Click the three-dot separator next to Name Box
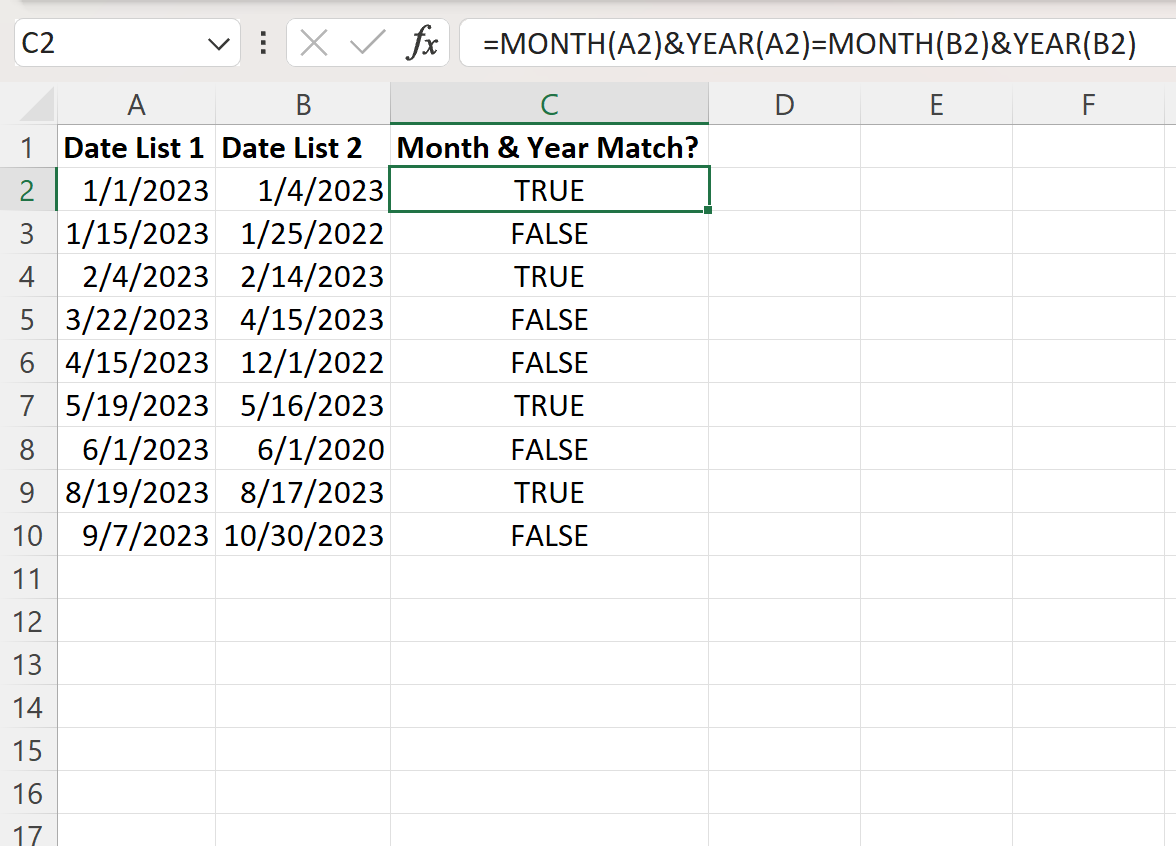Screen dimensions: 1176x846 point(264,43)
